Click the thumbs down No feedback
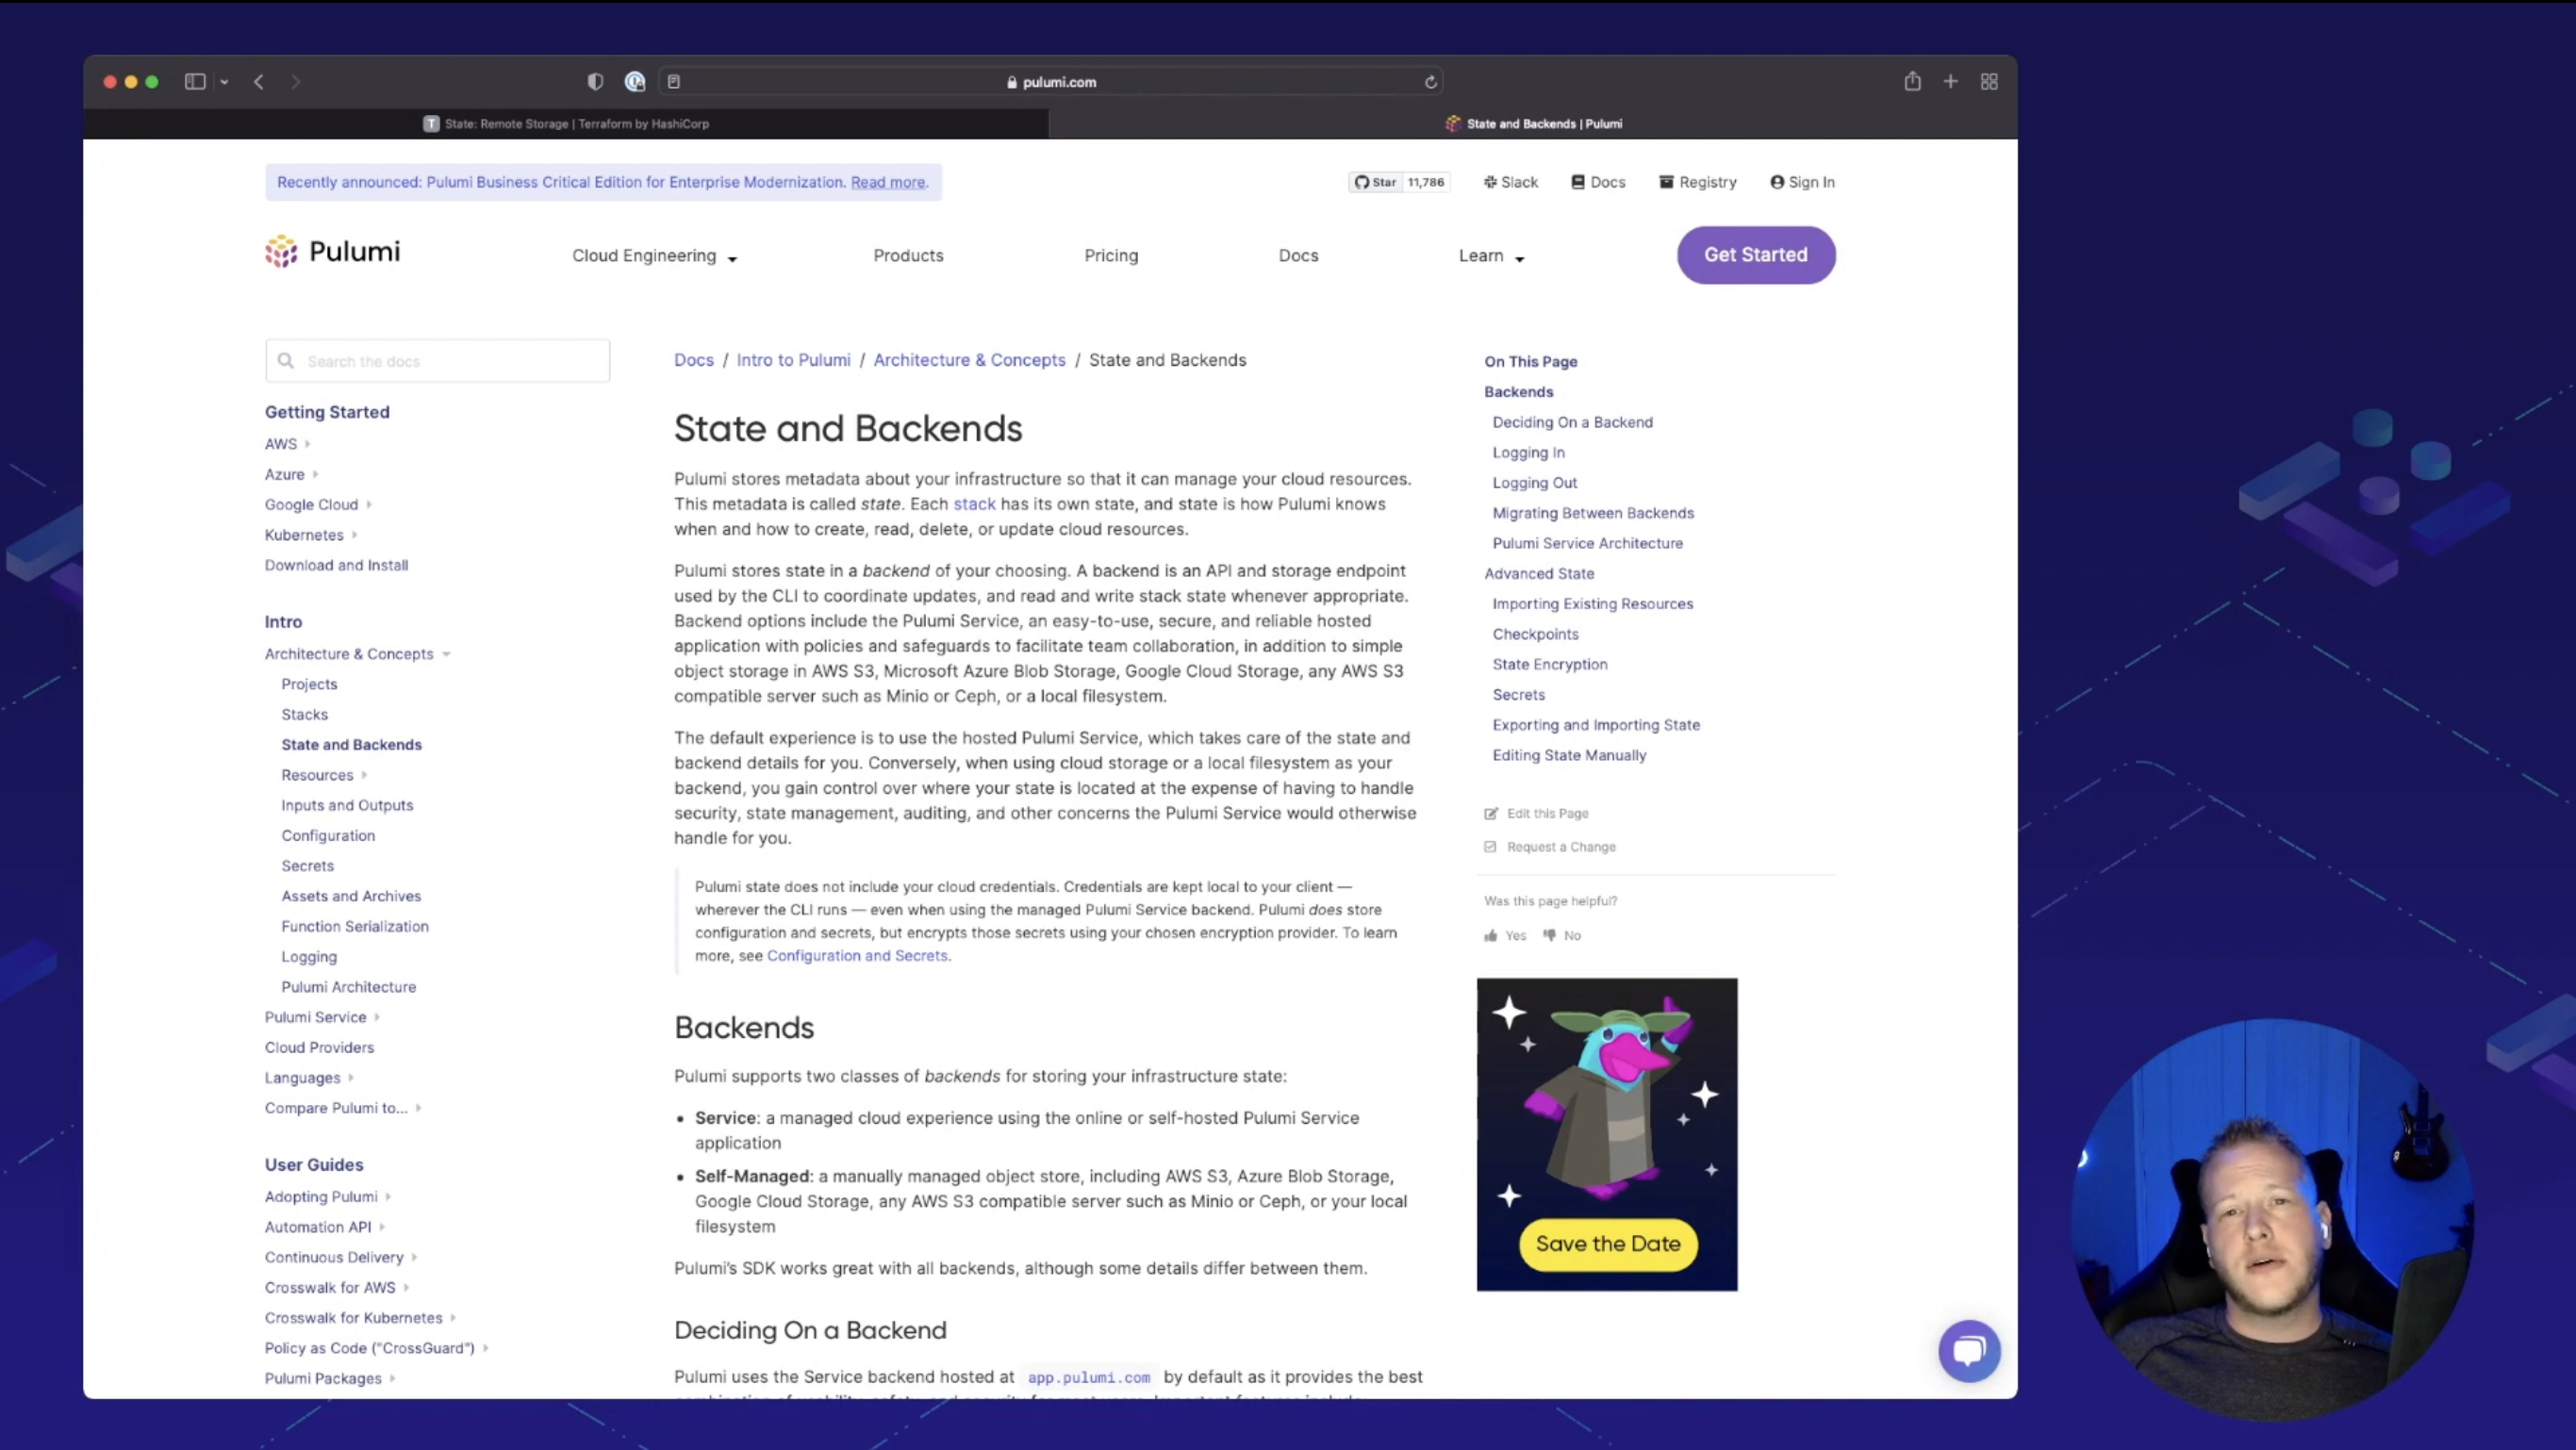This screenshot has width=2576, height=1450. [1562, 935]
